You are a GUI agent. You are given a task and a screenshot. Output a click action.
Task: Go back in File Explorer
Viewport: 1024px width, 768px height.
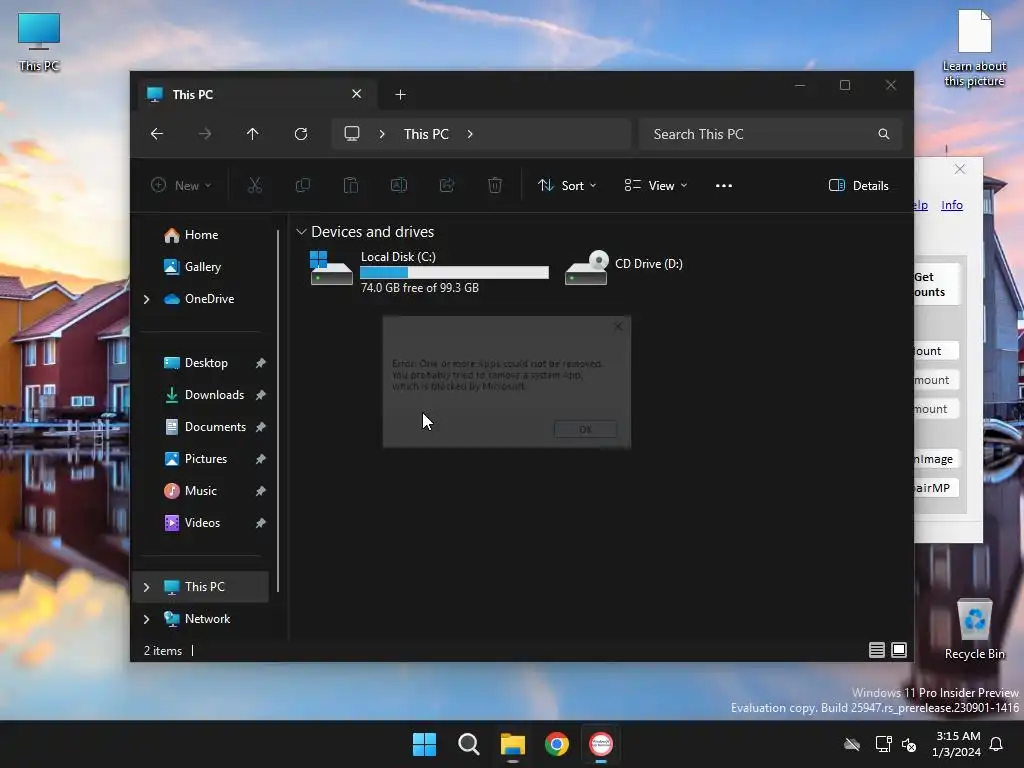pyautogui.click(x=157, y=134)
